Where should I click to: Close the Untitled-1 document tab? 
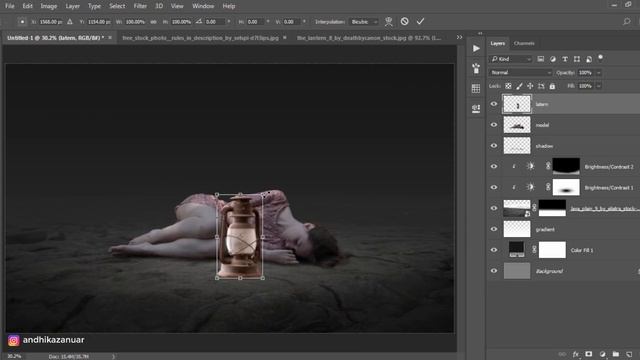(x=110, y=38)
